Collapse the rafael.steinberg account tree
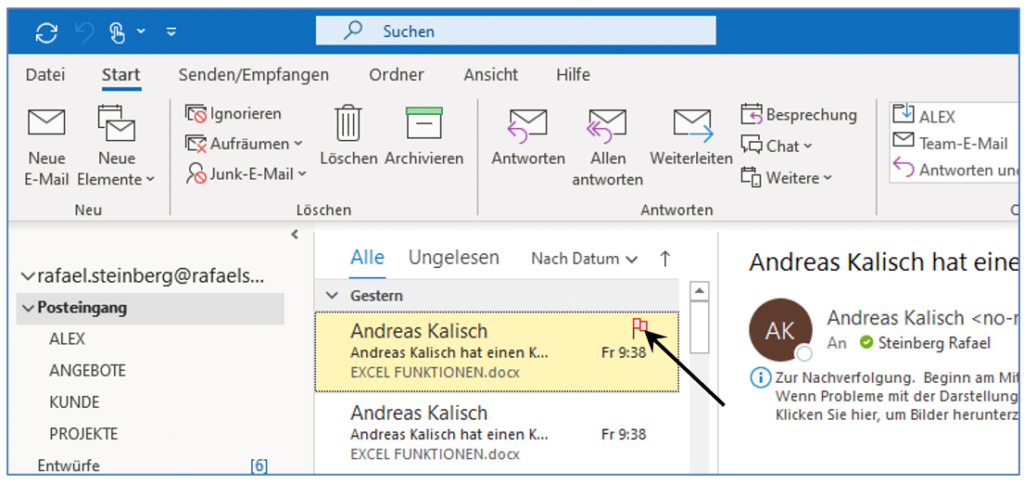 27,277
